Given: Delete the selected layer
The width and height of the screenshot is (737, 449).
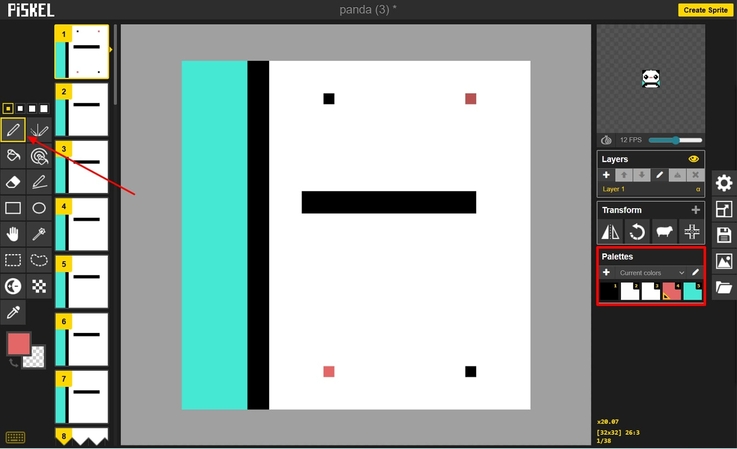Looking at the screenshot, I should point(695,175).
